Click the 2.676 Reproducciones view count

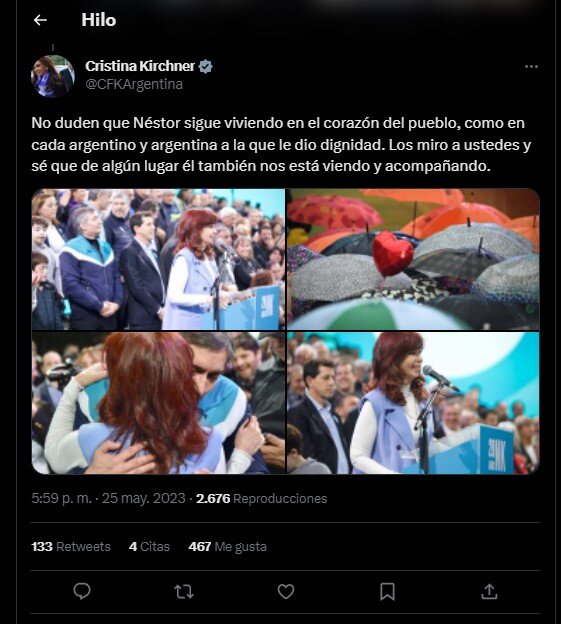261,498
